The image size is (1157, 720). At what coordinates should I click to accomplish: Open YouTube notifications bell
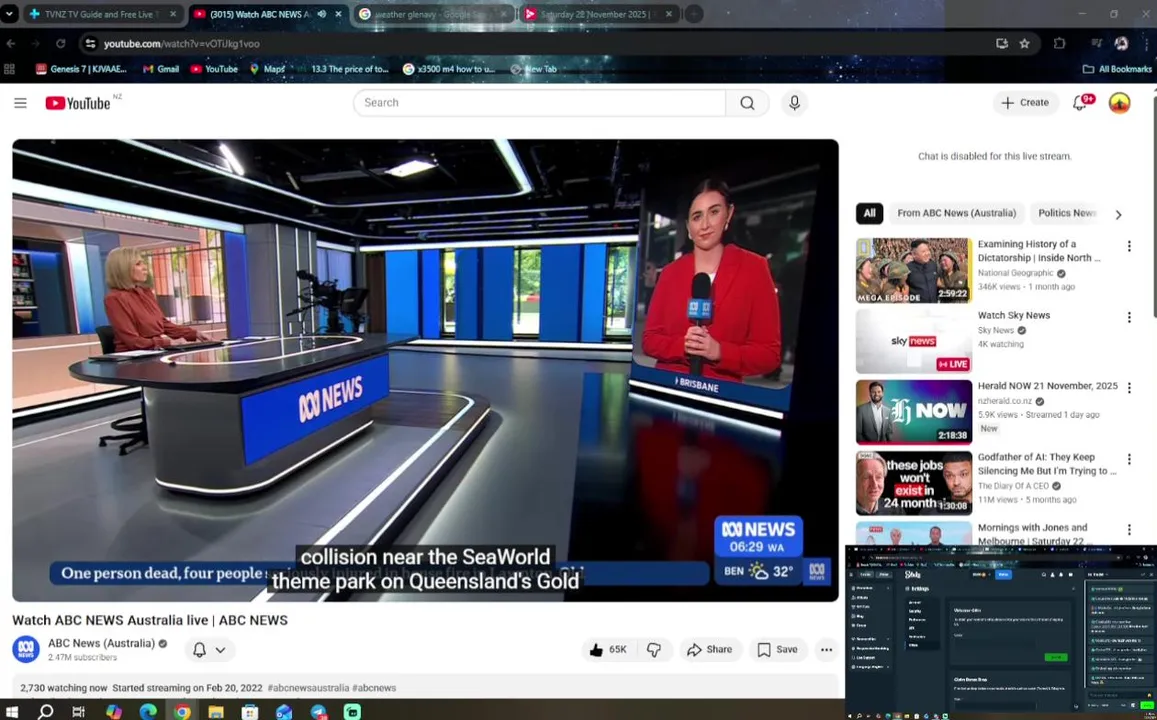tap(1081, 103)
